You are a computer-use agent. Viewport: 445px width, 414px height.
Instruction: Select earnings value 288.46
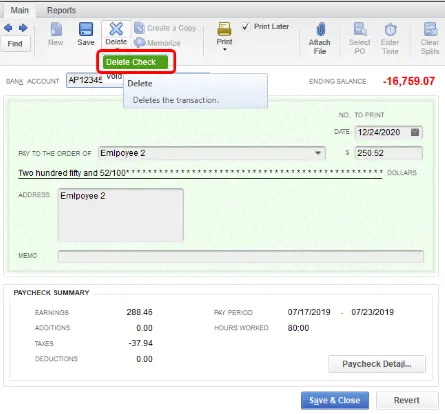[x=139, y=312]
